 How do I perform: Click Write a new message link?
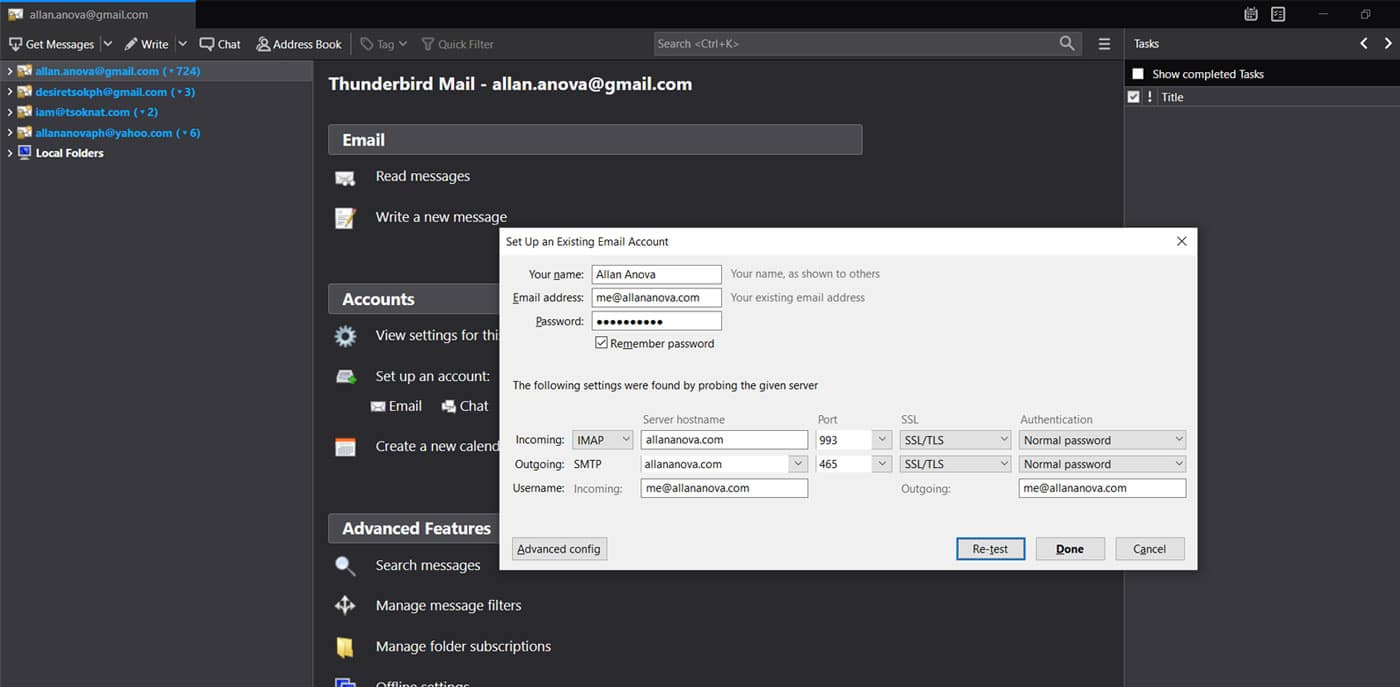(441, 217)
